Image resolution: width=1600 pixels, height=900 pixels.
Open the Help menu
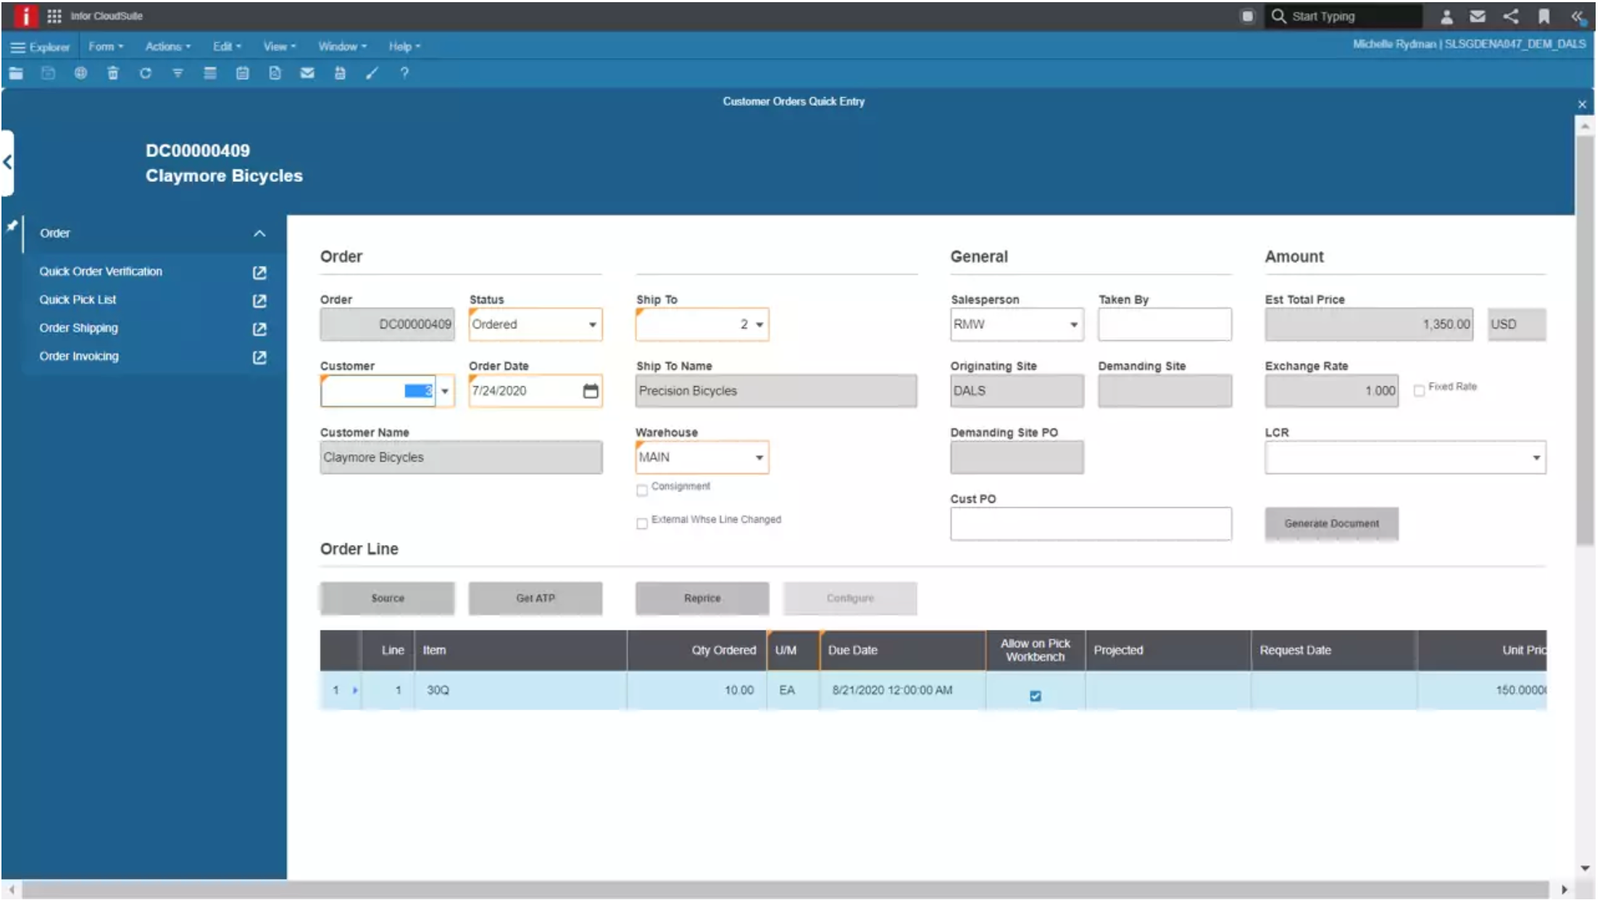click(404, 46)
